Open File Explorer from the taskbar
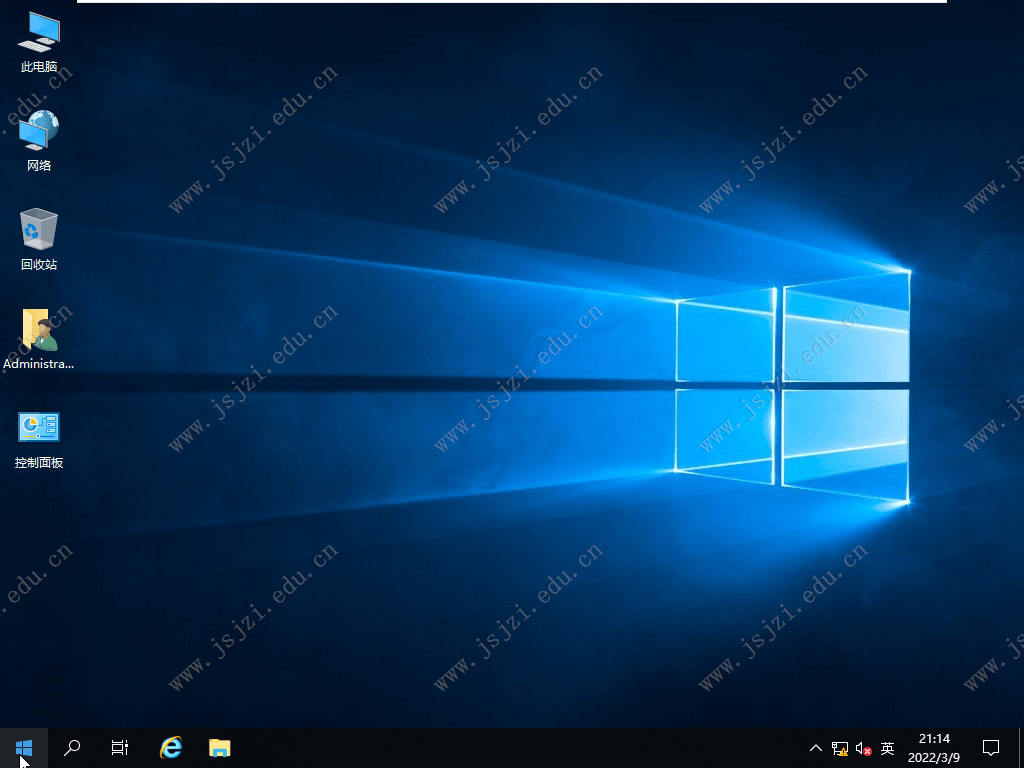 coord(219,748)
